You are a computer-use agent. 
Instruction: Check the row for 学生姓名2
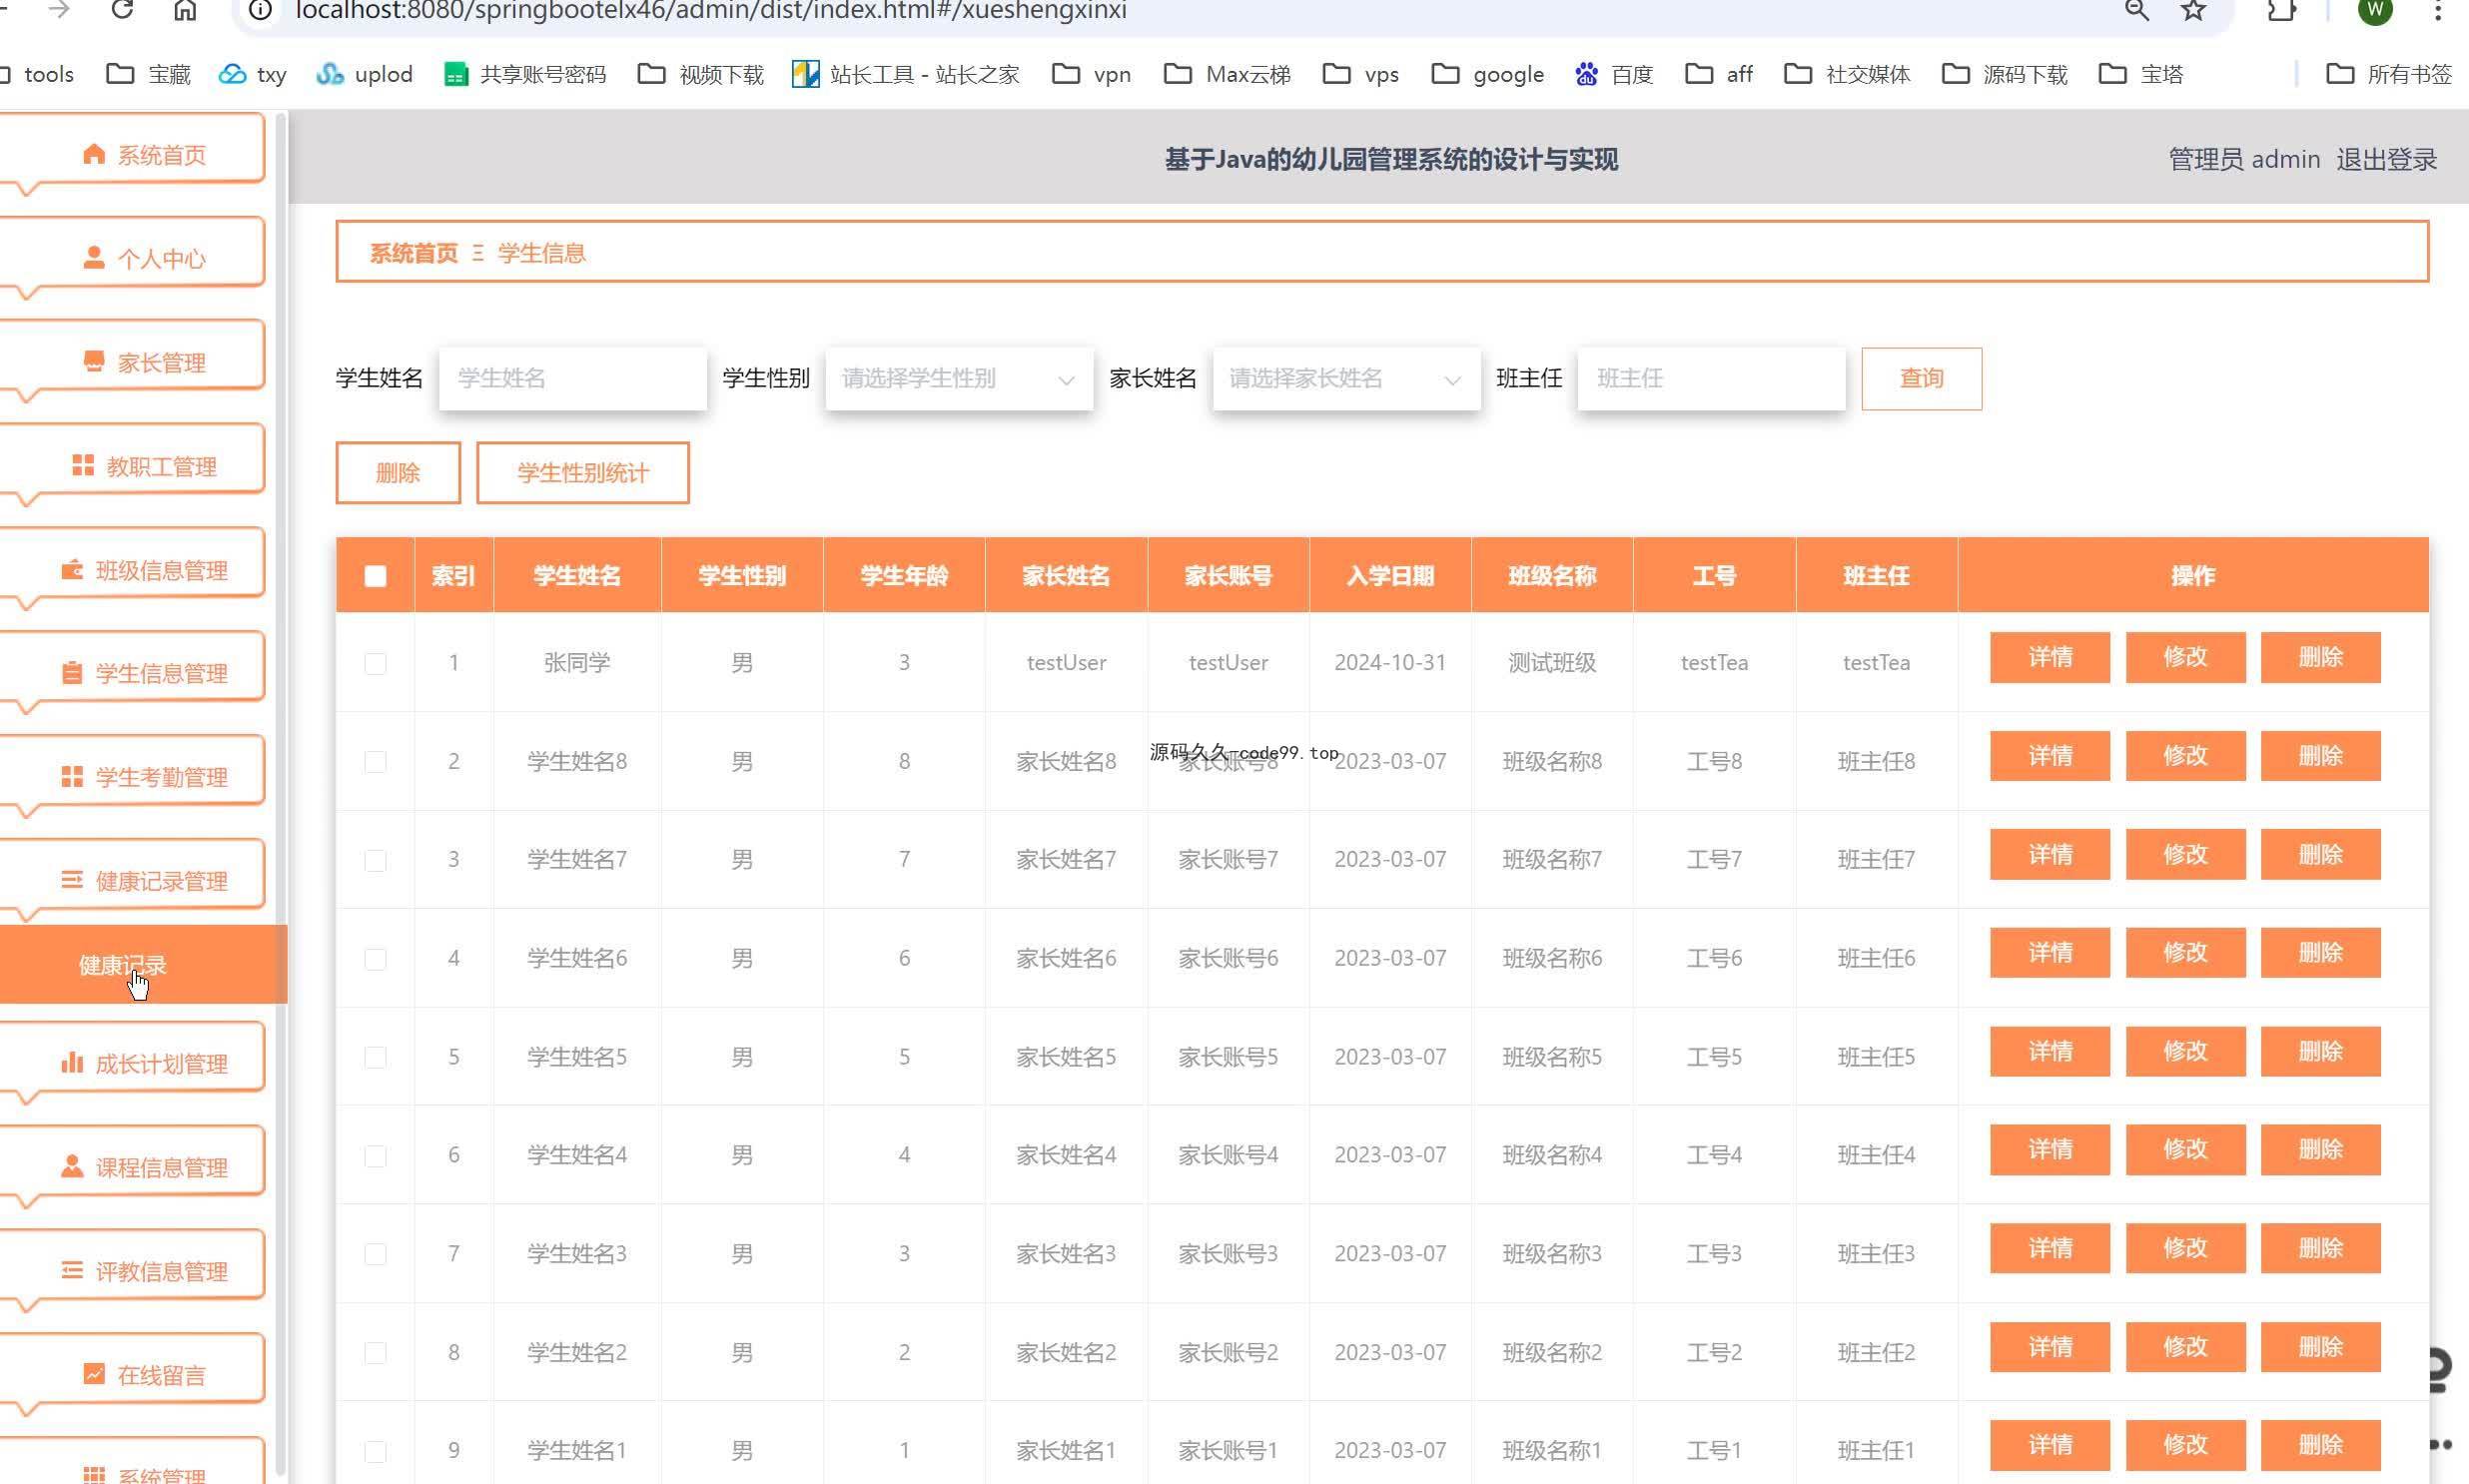375,1353
